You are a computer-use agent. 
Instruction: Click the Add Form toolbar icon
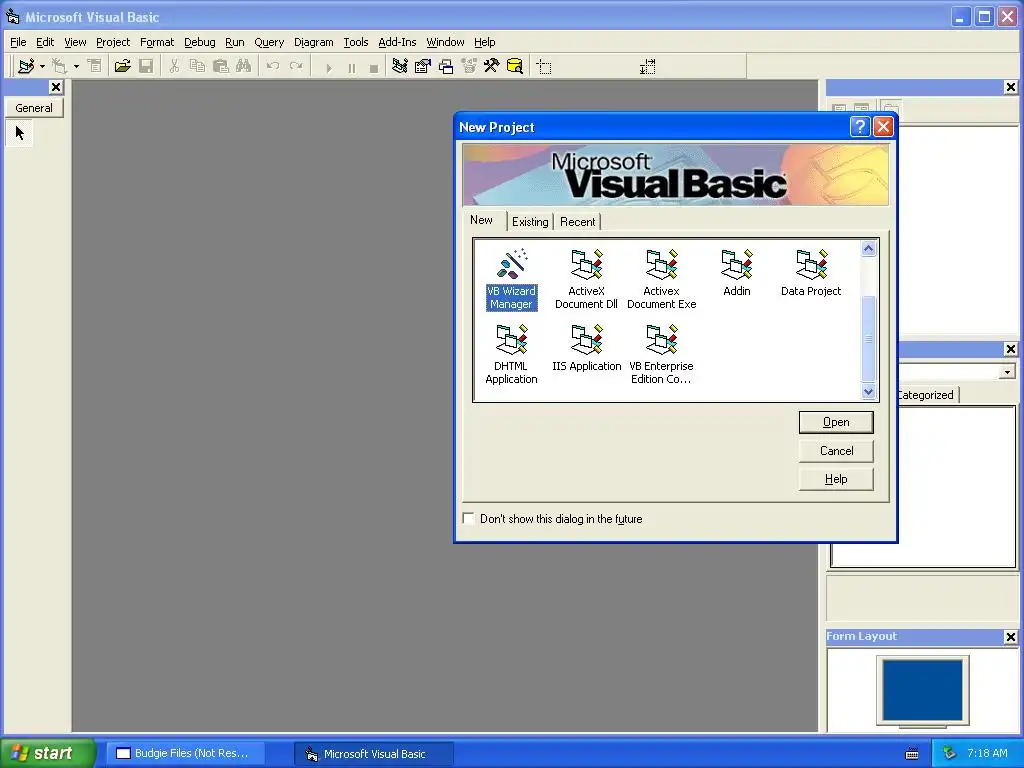click(x=60, y=67)
